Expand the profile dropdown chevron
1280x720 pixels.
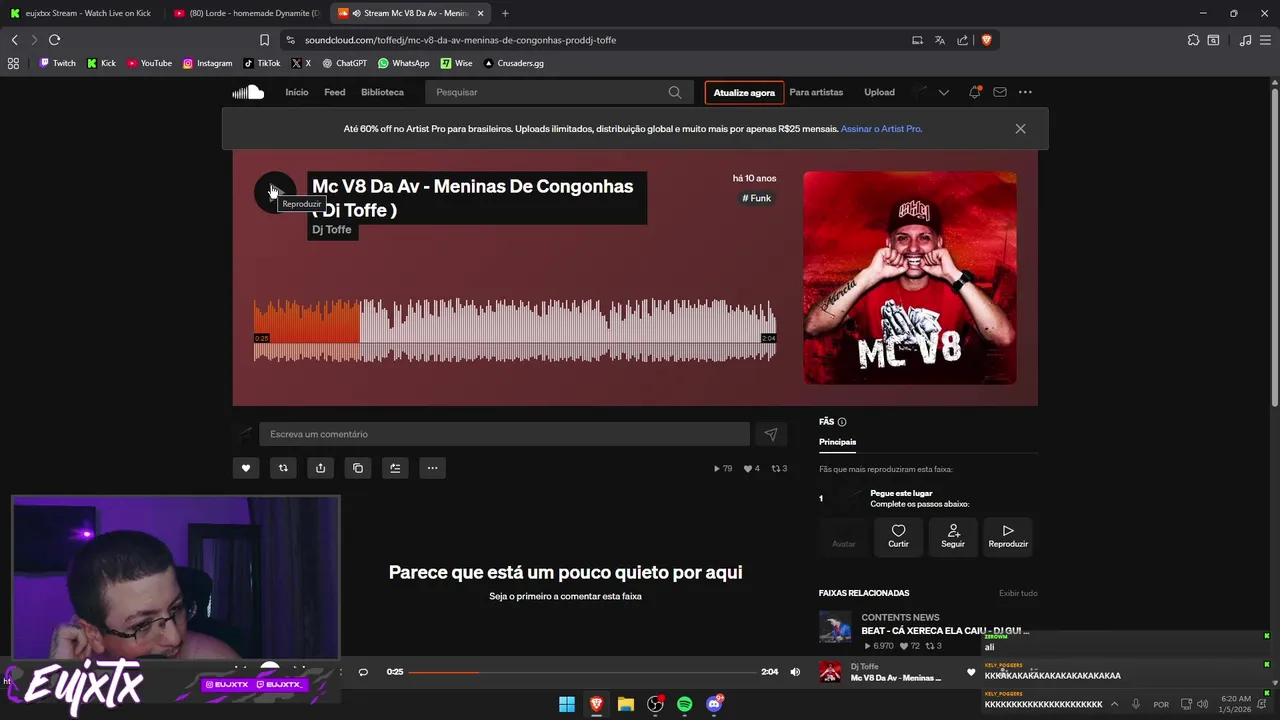tap(943, 92)
